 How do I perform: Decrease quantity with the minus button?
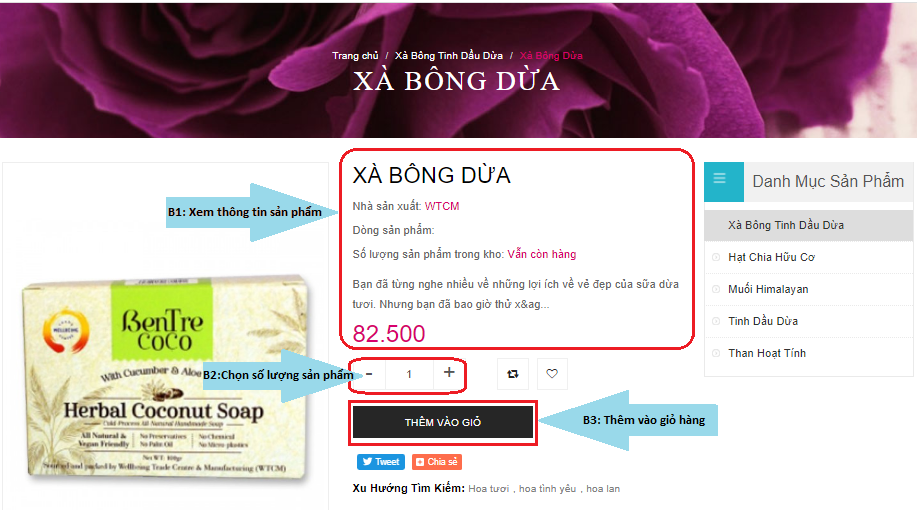(x=369, y=374)
